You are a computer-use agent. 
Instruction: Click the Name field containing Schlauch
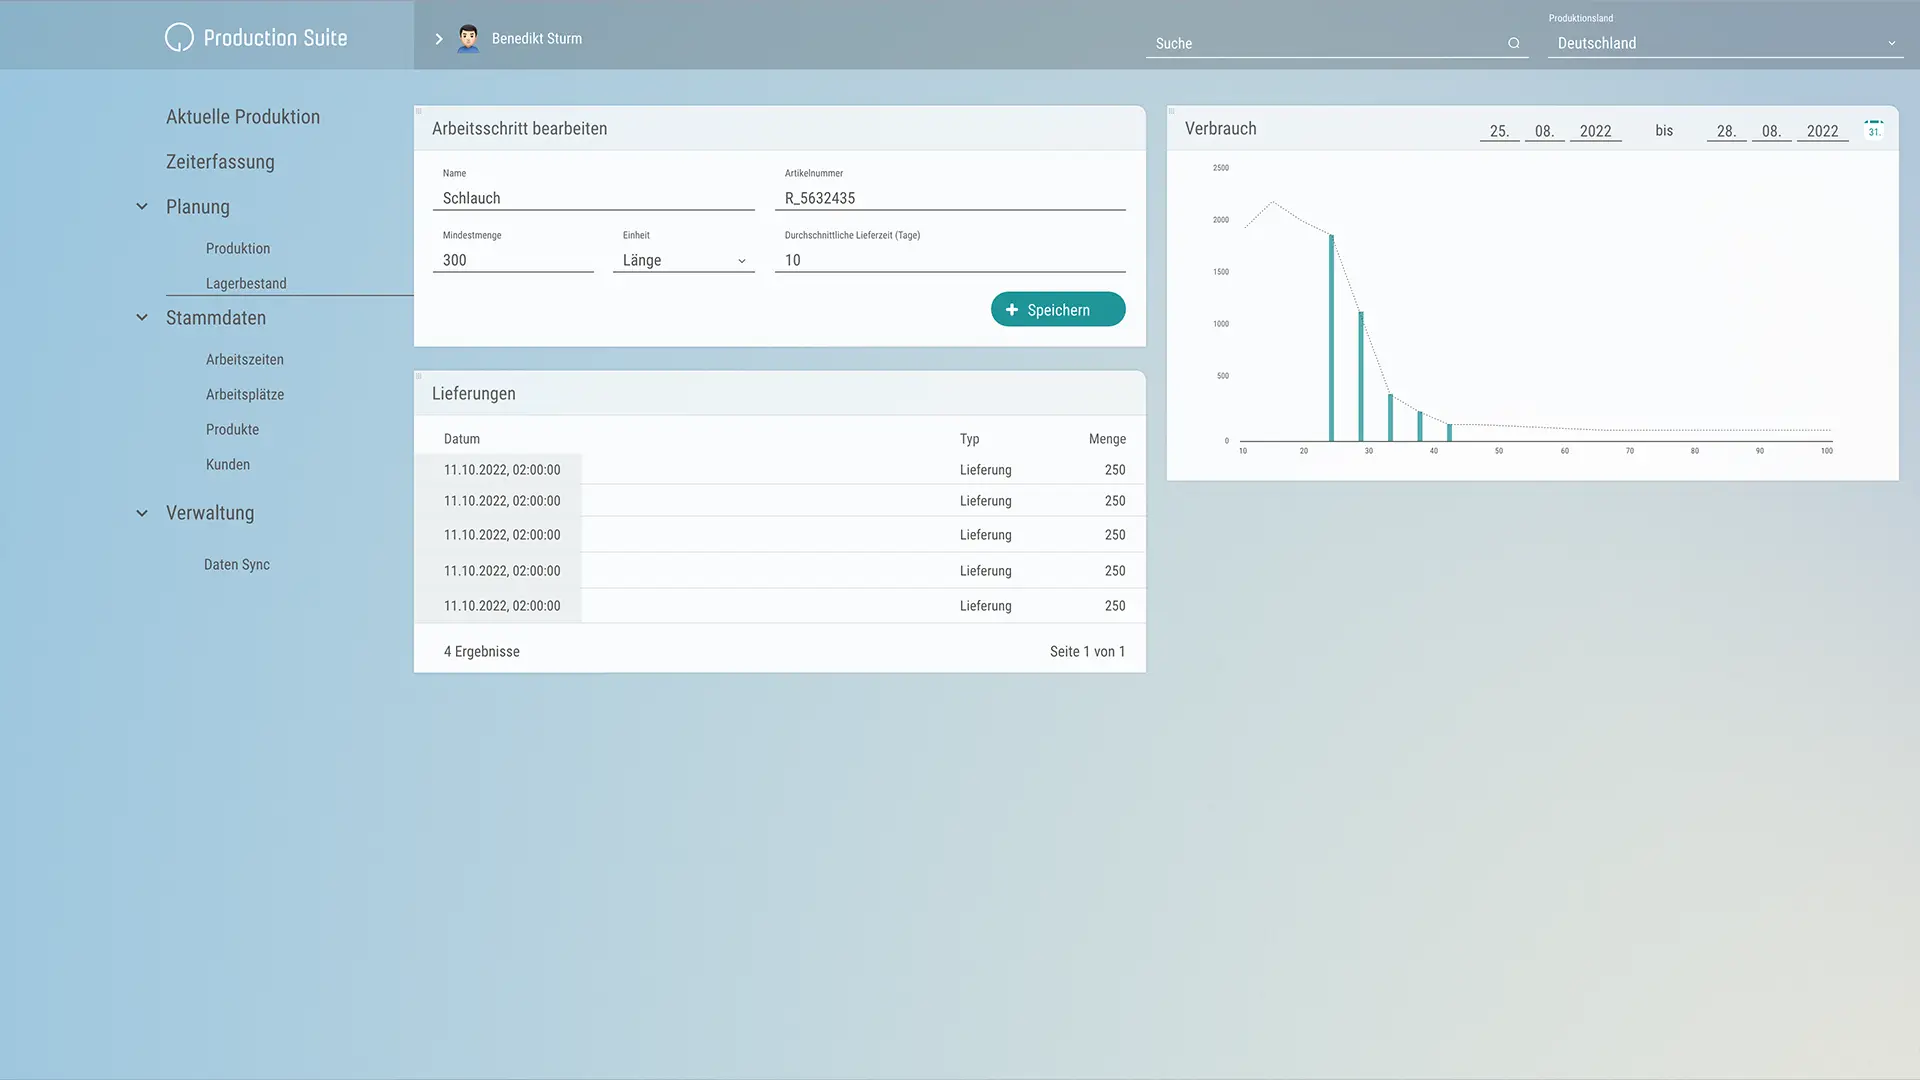(x=593, y=198)
